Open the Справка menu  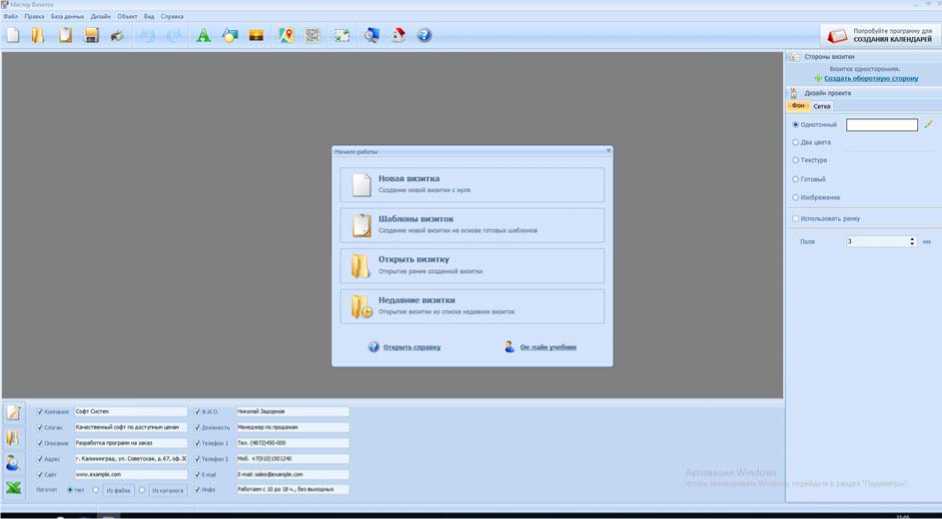(172, 17)
